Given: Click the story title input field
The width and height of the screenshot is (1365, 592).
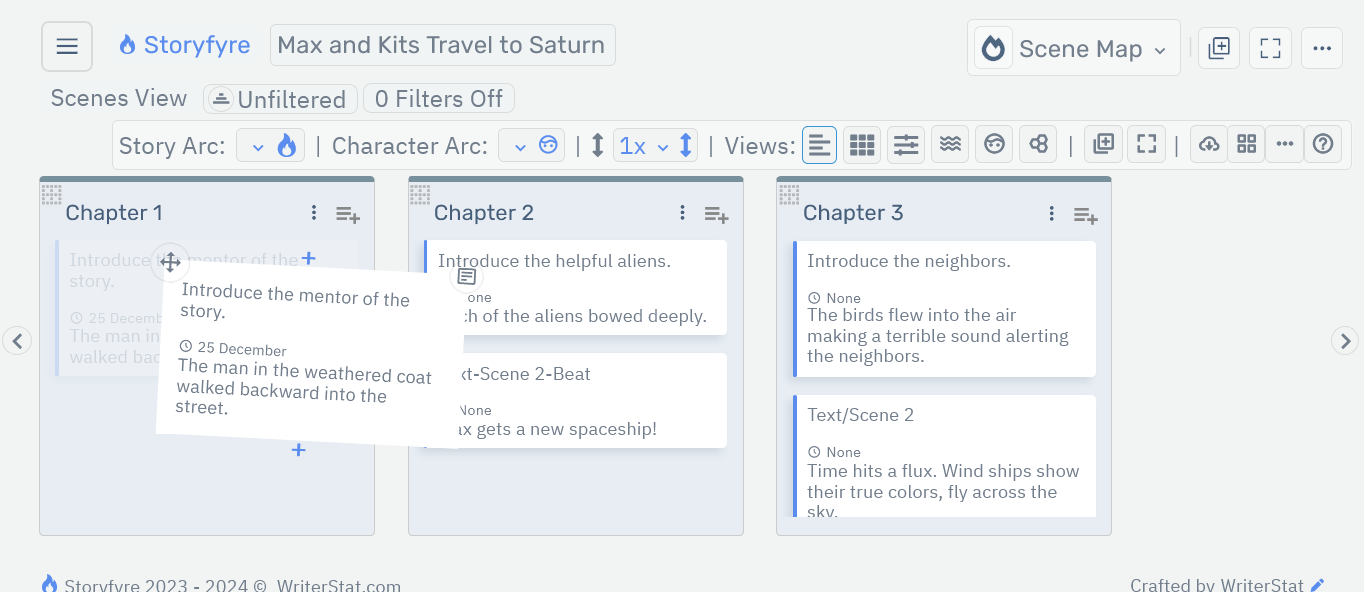Looking at the screenshot, I should 442,44.
